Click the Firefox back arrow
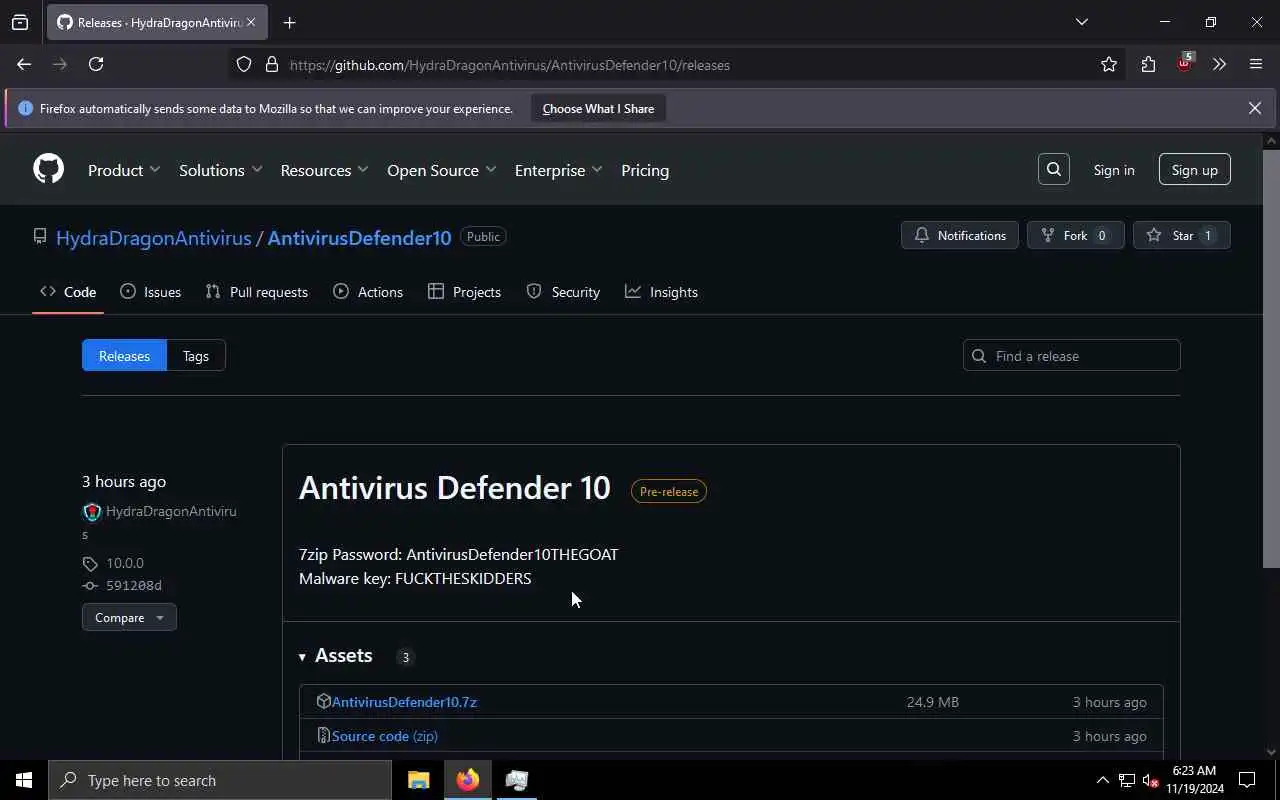This screenshot has height=800, width=1280. click(x=24, y=64)
